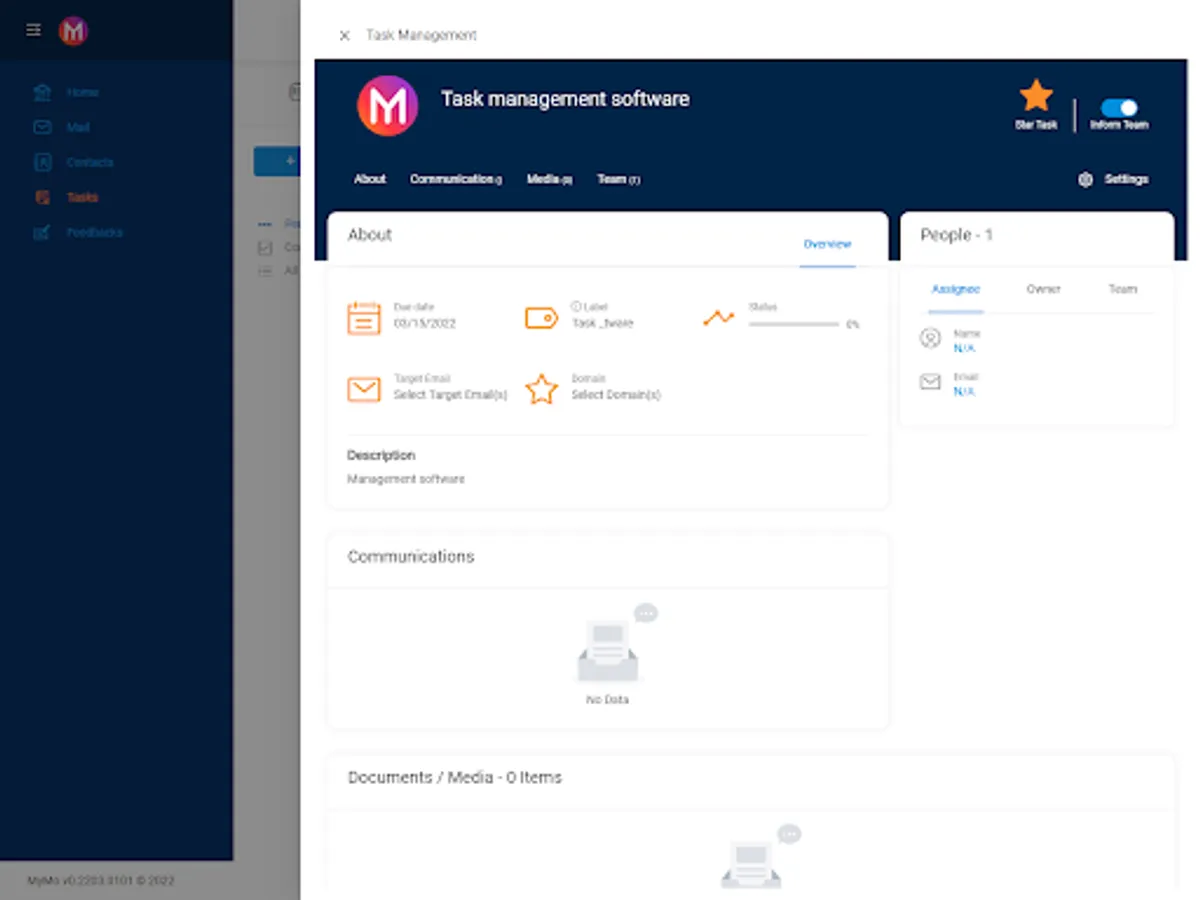Click the Settings label in task header
Screen dimensions: 1200x900
(x=1126, y=180)
